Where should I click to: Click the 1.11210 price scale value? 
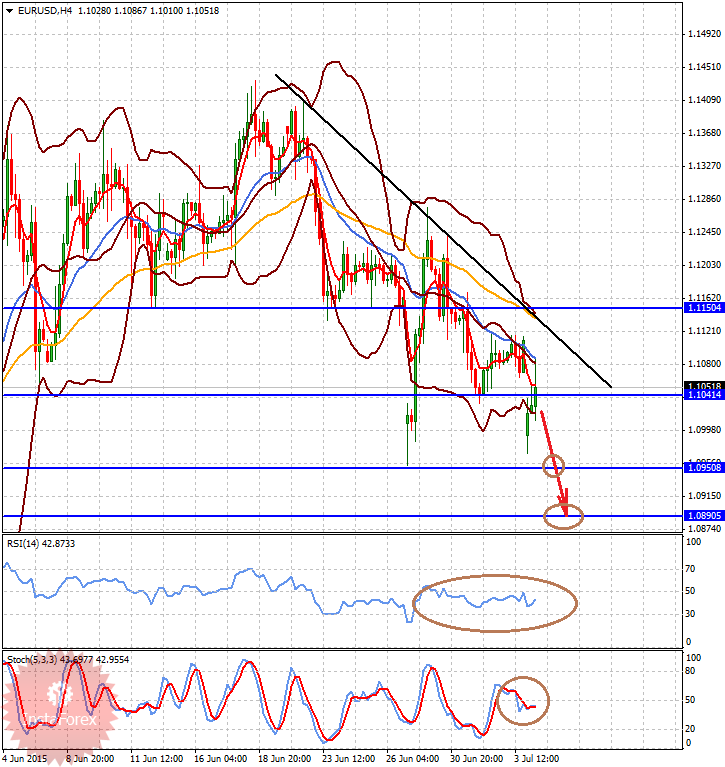704,331
